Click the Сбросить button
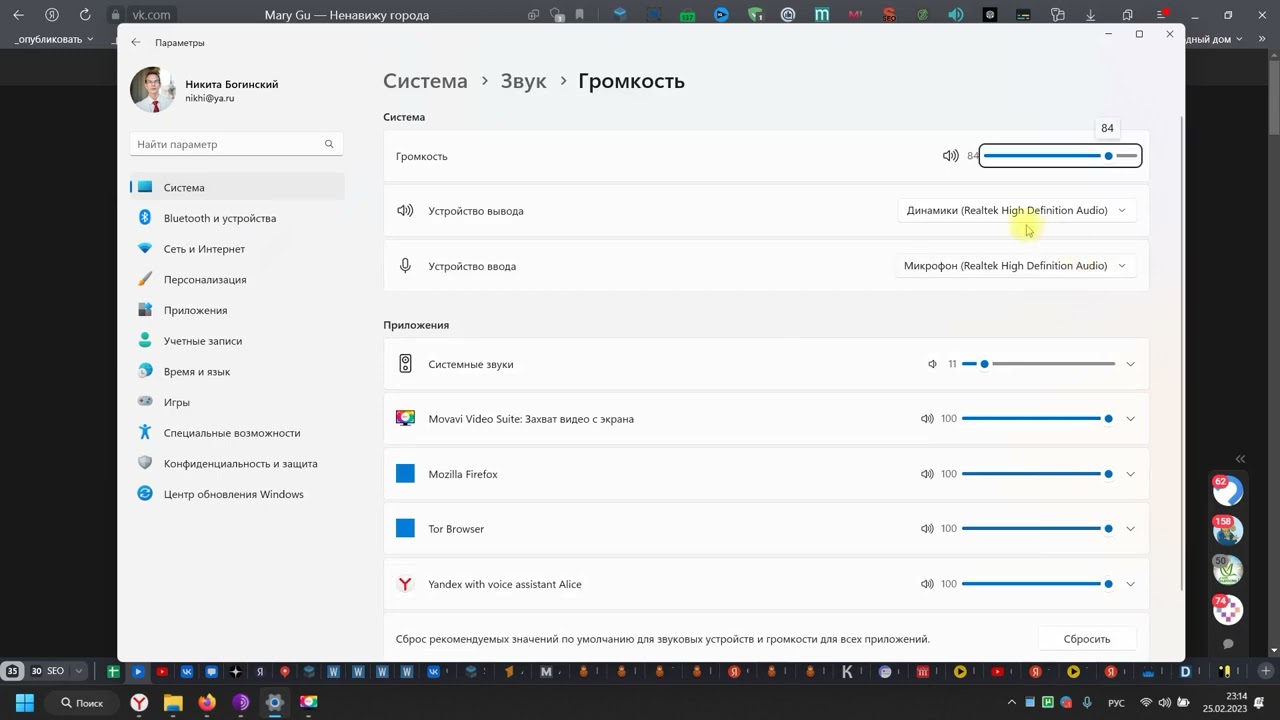This screenshot has width=1280, height=720. (x=1087, y=639)
